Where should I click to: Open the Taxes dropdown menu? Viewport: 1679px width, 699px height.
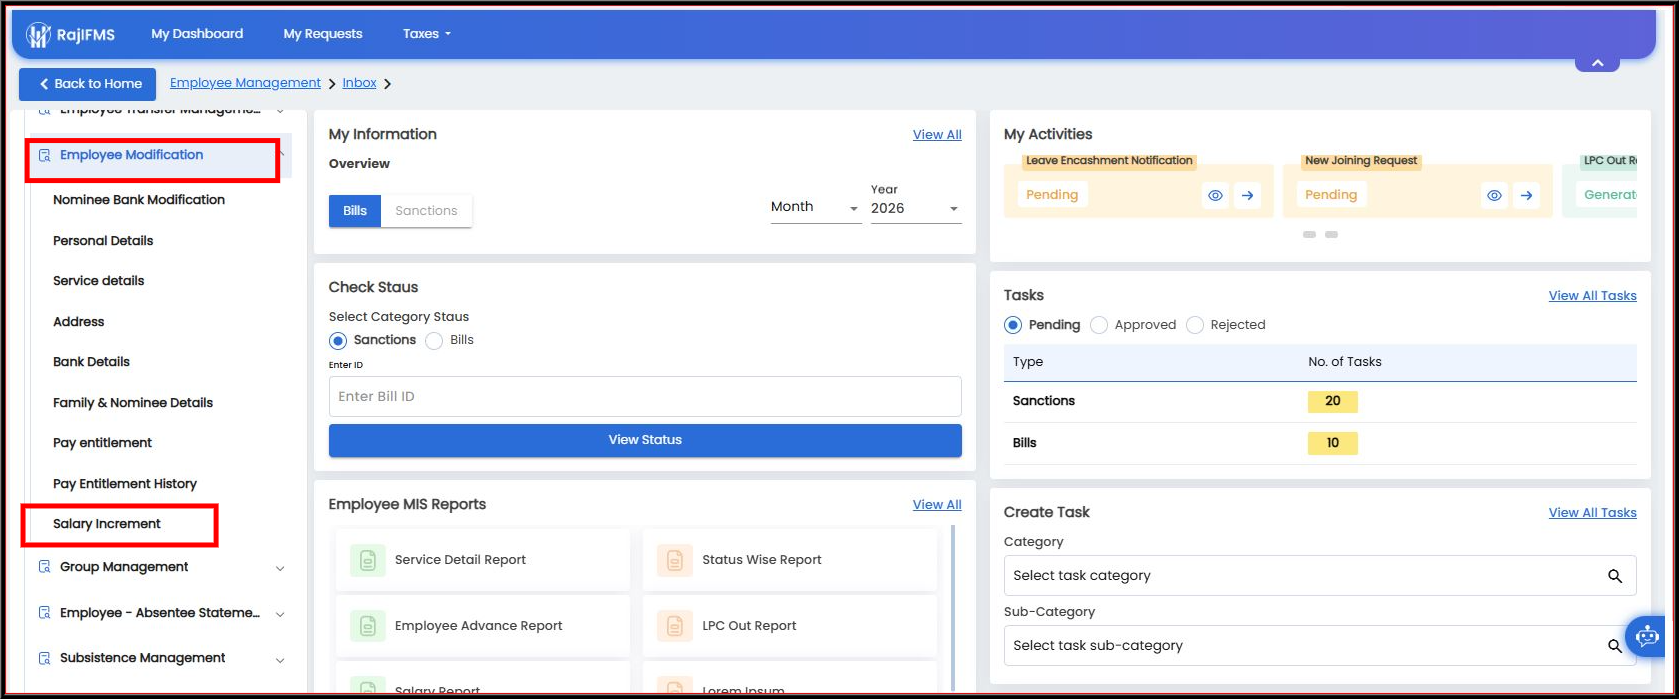427,34
